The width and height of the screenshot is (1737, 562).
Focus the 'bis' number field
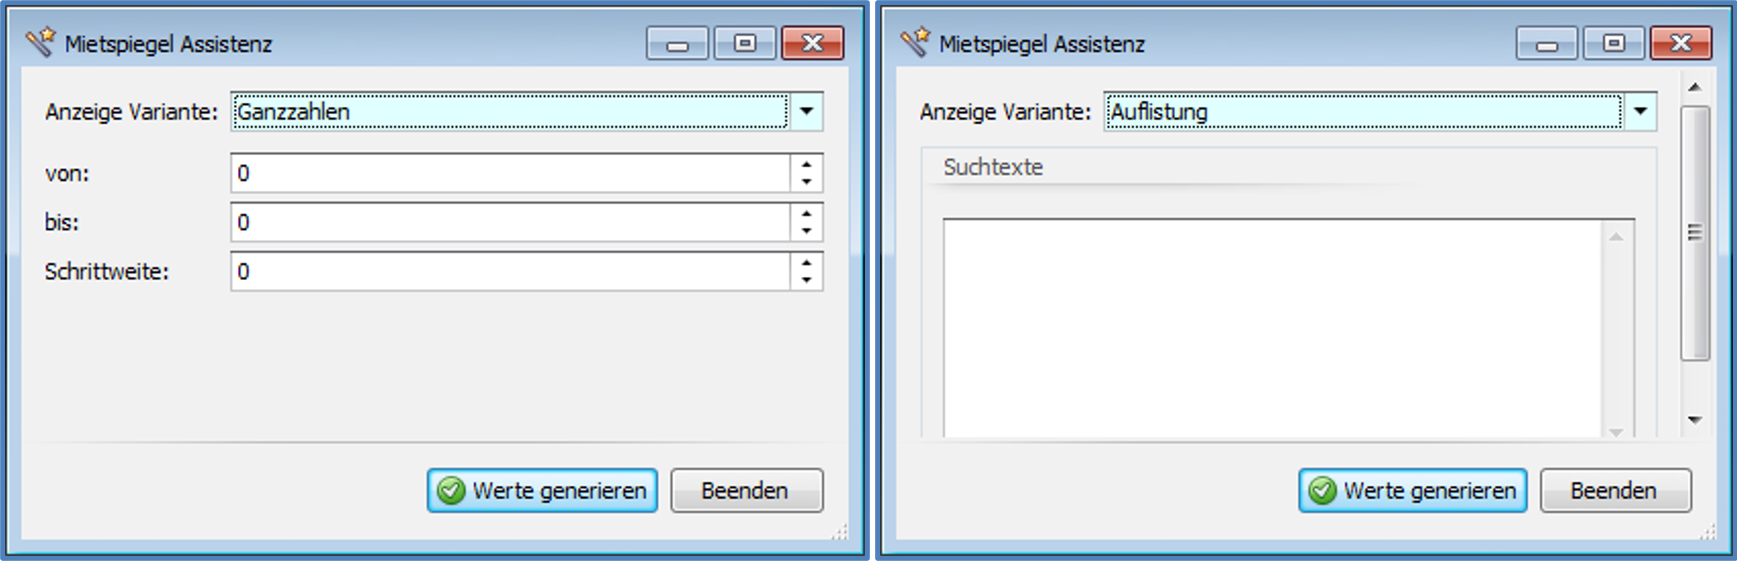510,222
